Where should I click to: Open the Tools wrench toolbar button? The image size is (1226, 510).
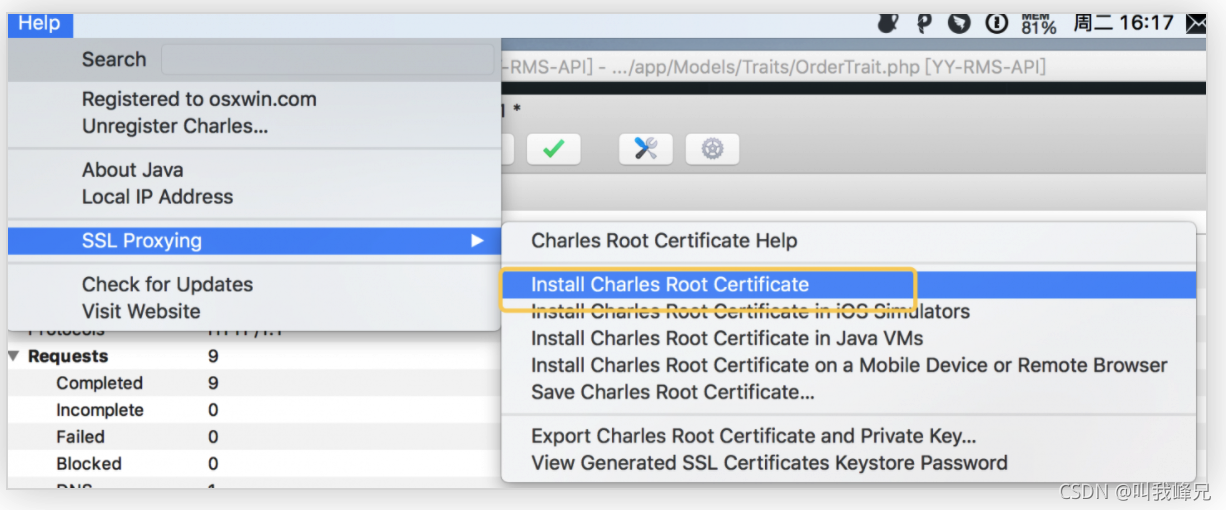tap(646, 149)
